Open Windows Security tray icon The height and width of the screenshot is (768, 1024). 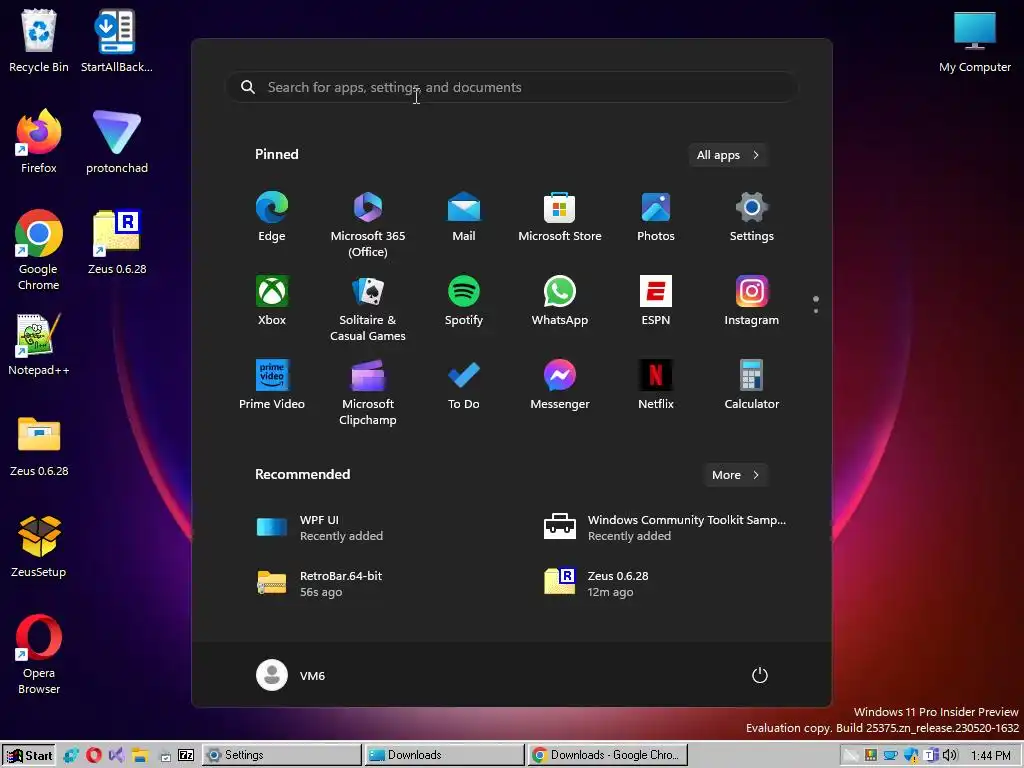[x=912, y=755]
